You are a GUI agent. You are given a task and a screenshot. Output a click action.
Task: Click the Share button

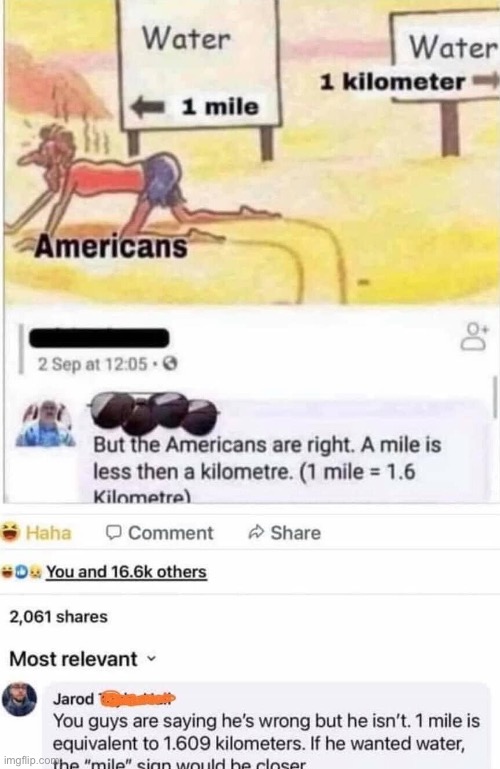285,533
